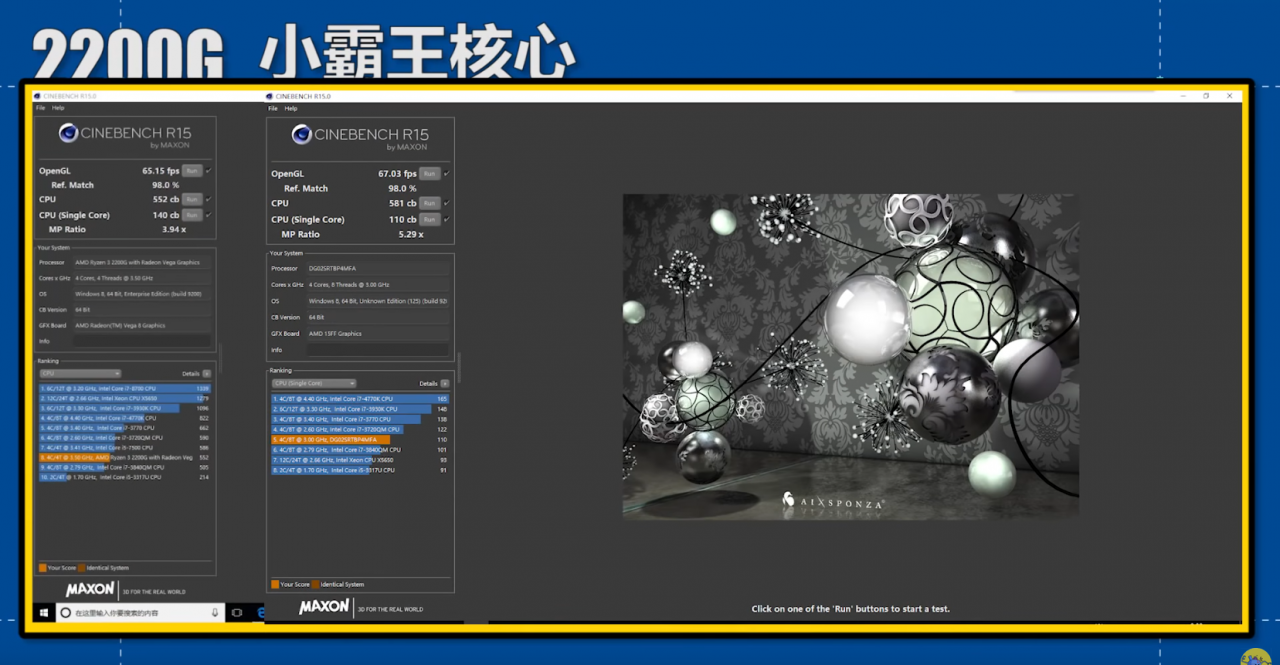Open Help menu in DG02SRTBP4MFA window
1280x665 pixels.
(291, 108)
